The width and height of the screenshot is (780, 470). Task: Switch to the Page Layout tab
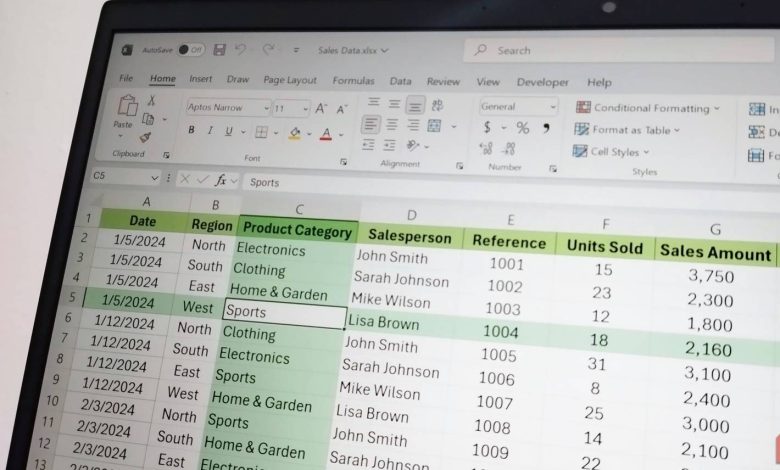coord(290,80)
